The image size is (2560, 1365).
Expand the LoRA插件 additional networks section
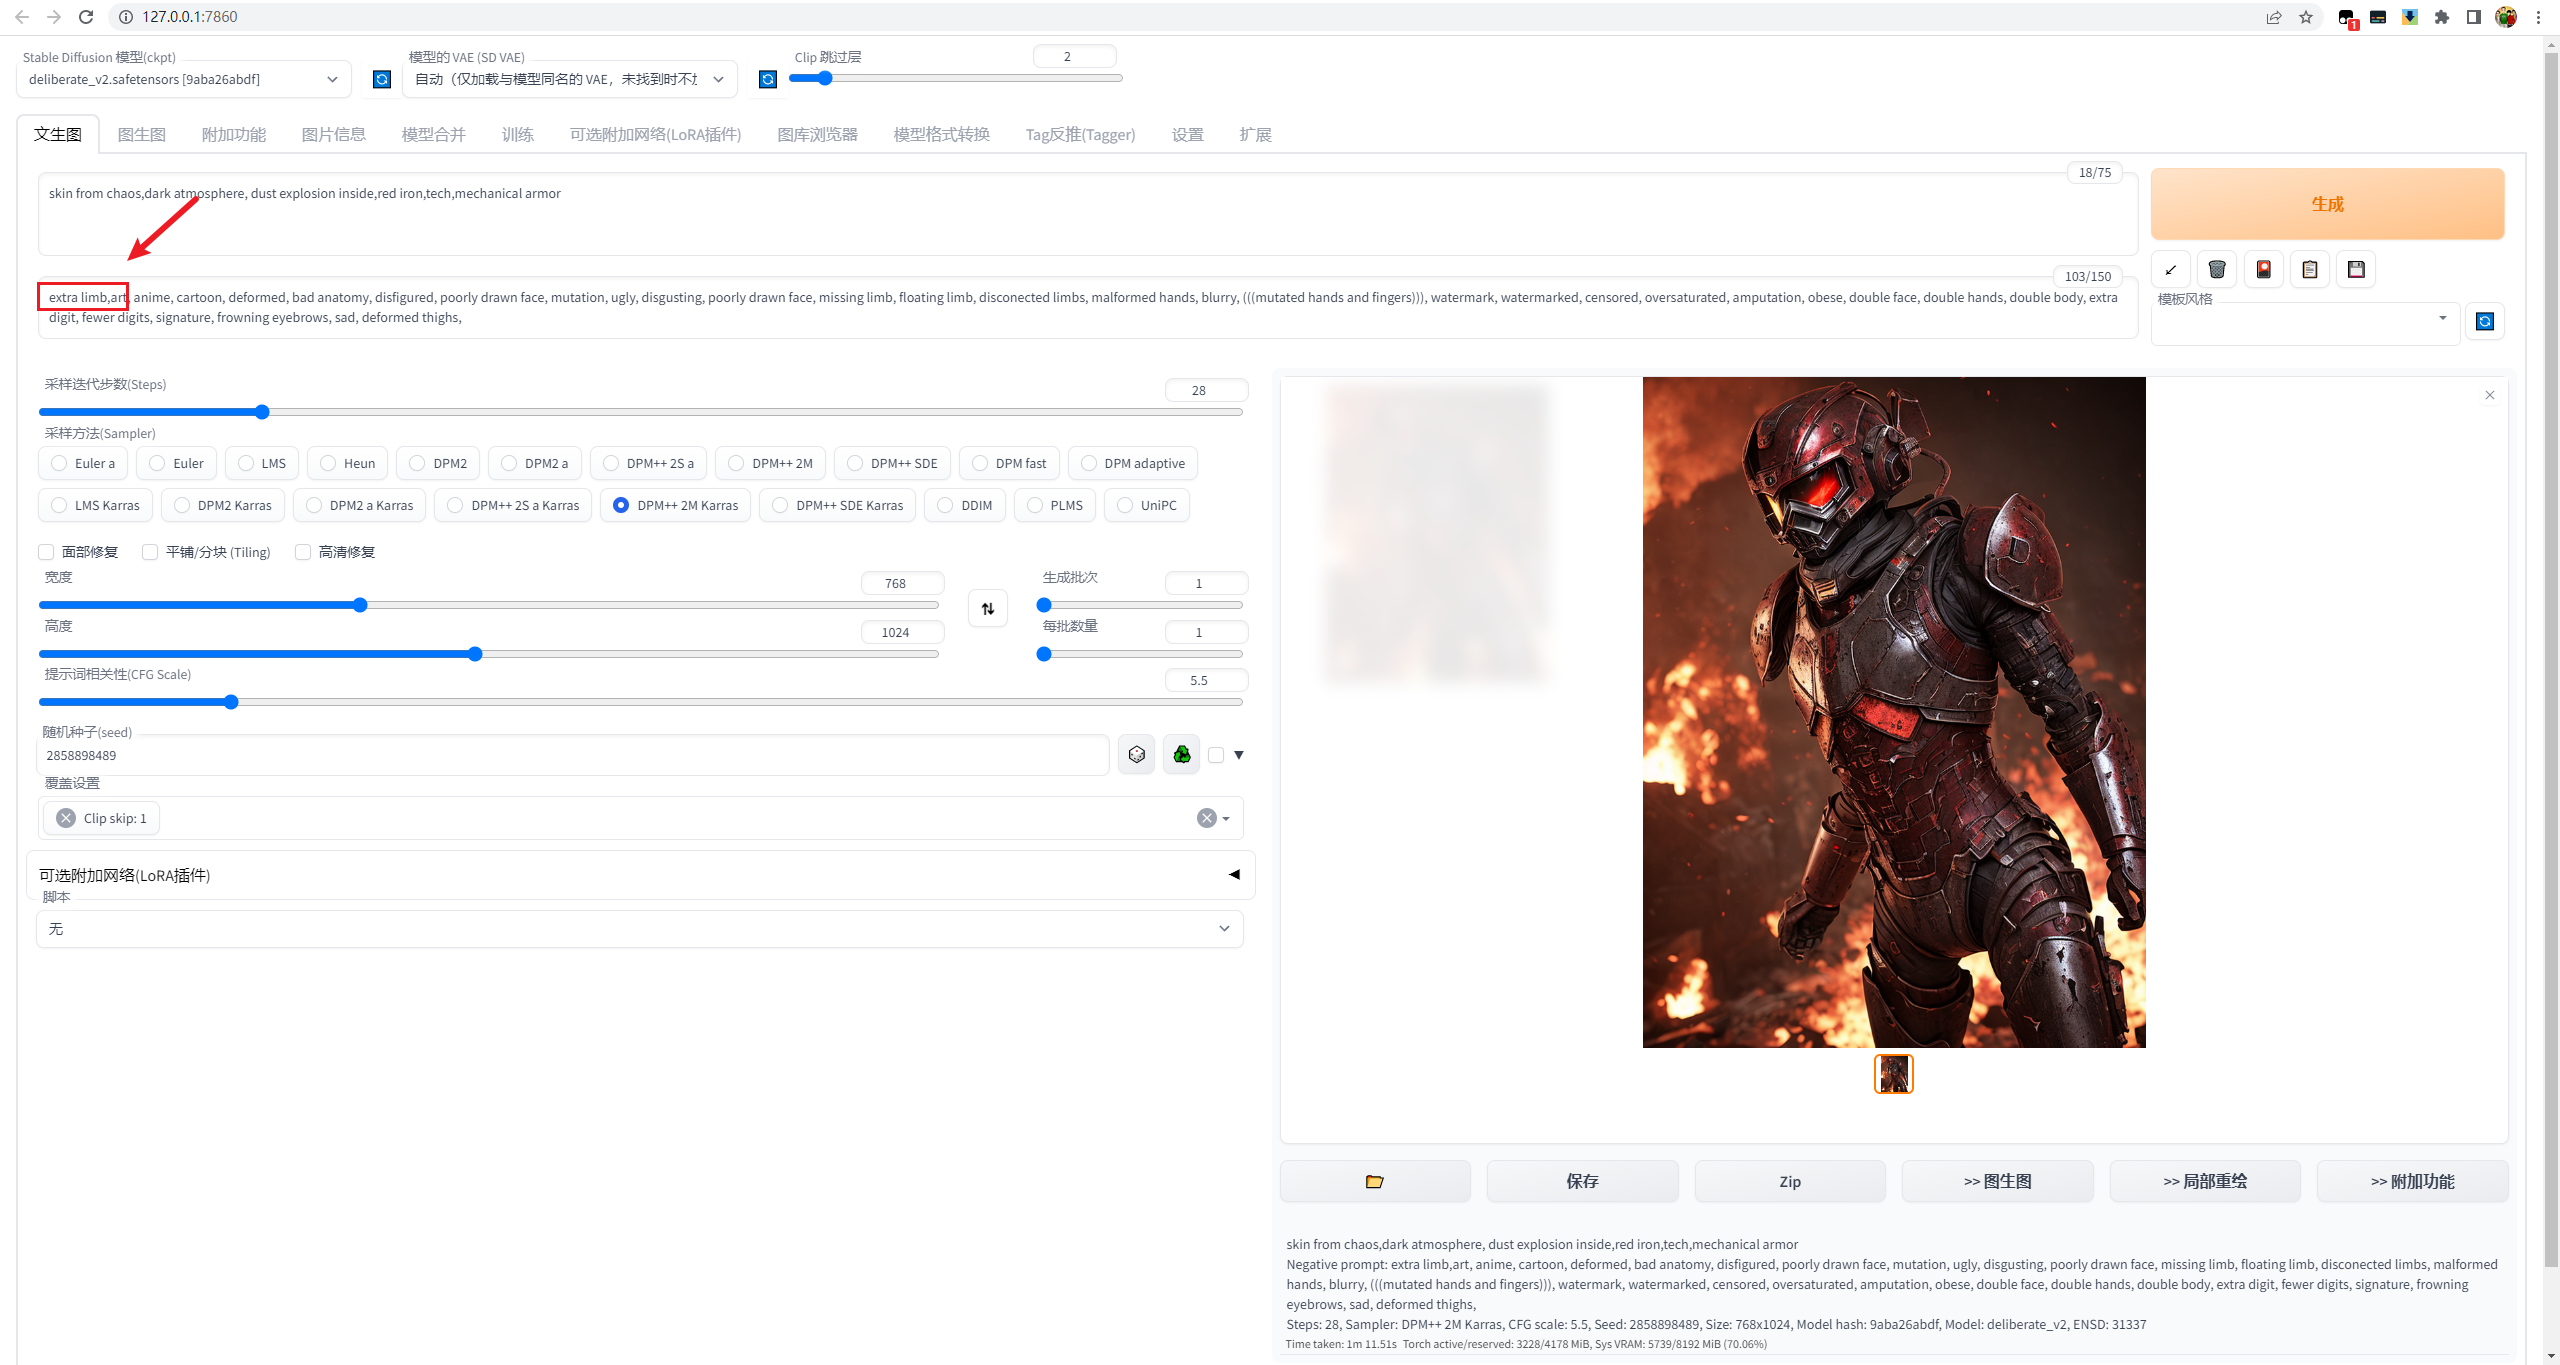pos(1234,875)
